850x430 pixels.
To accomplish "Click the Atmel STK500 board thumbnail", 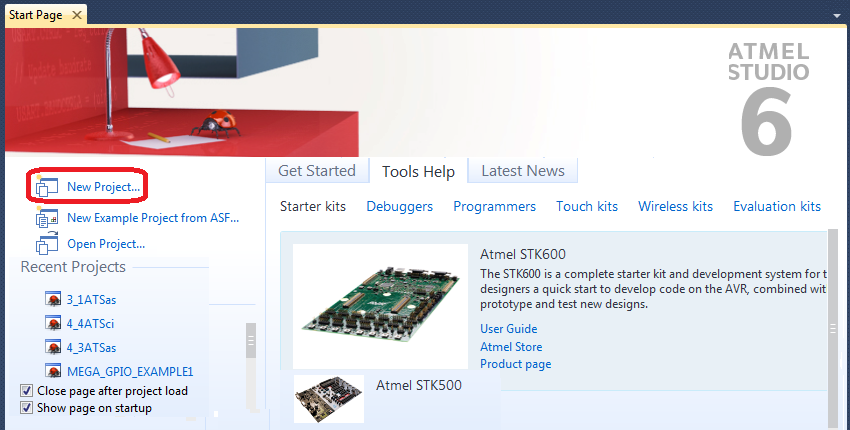I will tap(329, 399).
